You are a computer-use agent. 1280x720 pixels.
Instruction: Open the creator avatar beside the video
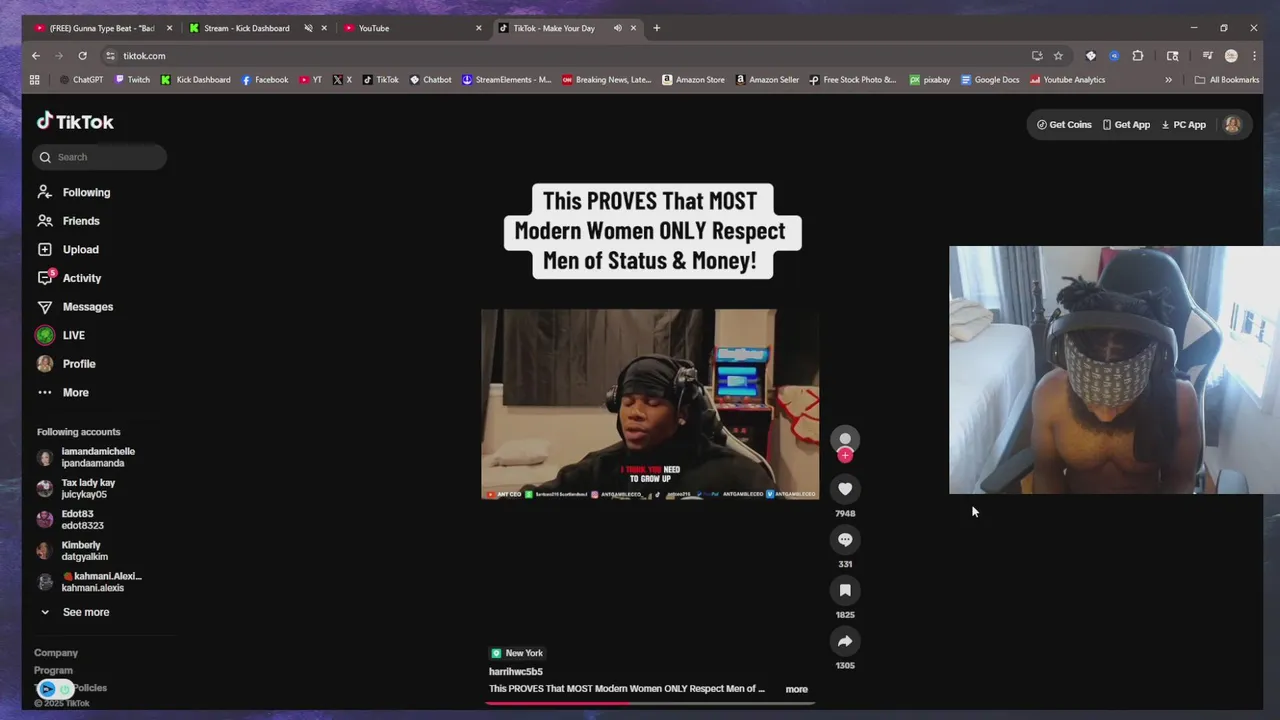pyautogui.click(x=845, y=439)
